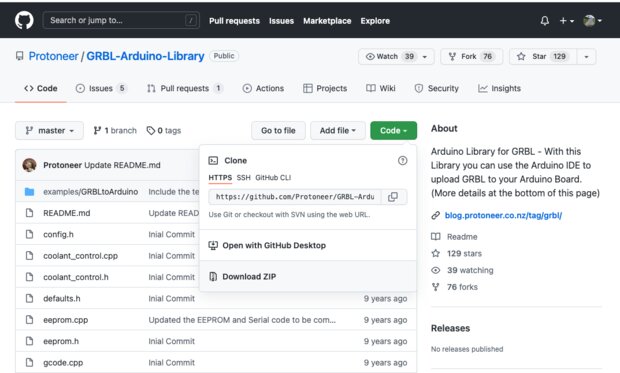620x373 pixels.
Task: Click the file icon beside README.md
Action: (29, 213)
